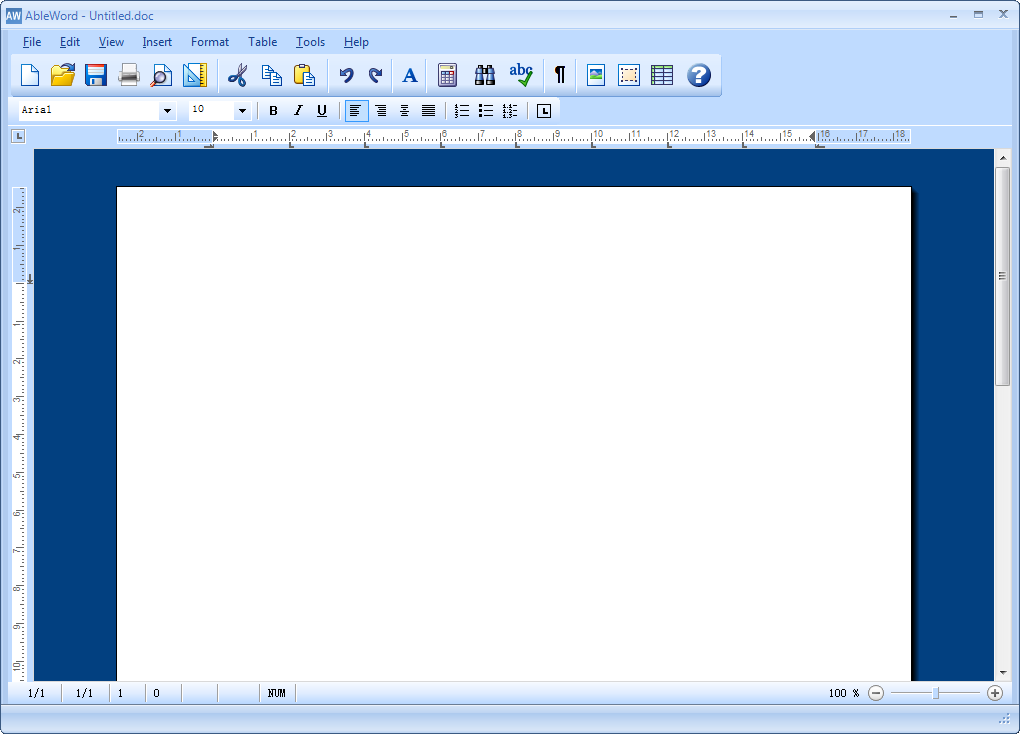1020x734 pixels.
Task: Justify text alignment
Action: tap(428, 111)
